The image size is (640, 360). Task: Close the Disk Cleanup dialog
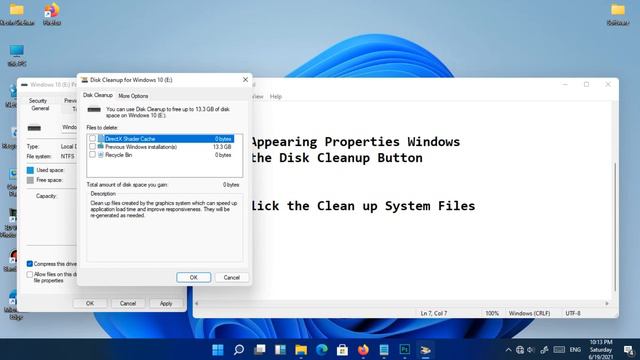pyautogui.click(x=245, y=80)
